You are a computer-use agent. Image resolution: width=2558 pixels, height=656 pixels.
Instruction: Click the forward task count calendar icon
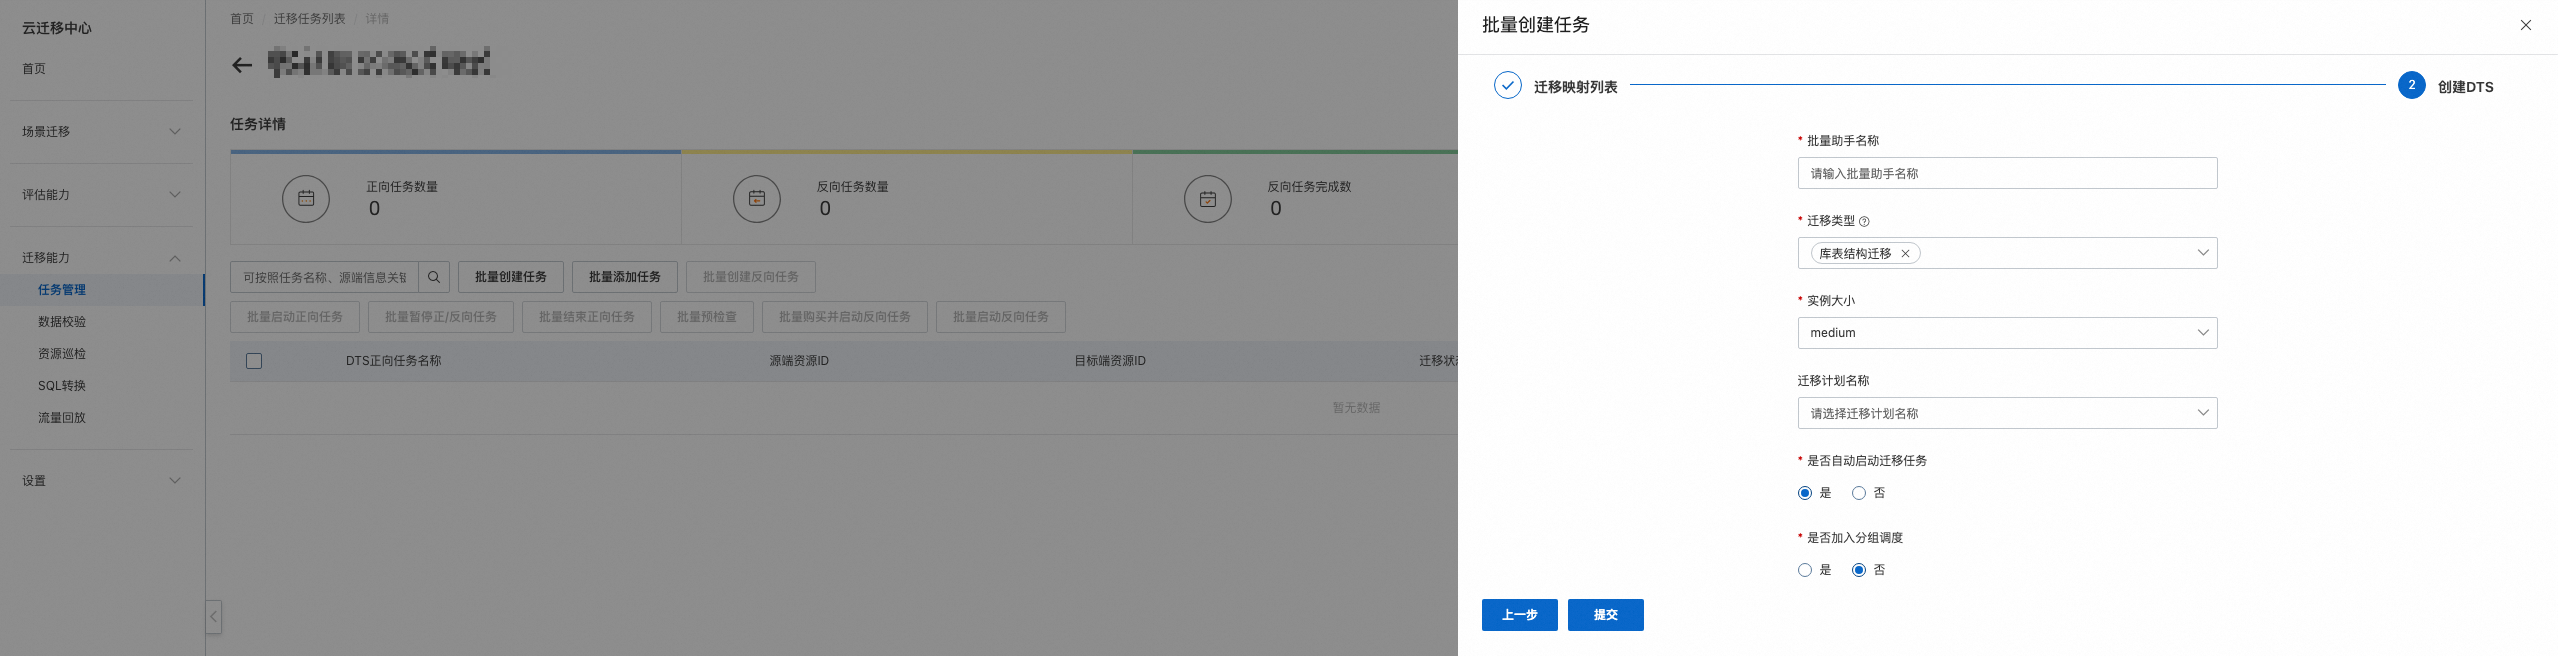coord(306,198)
